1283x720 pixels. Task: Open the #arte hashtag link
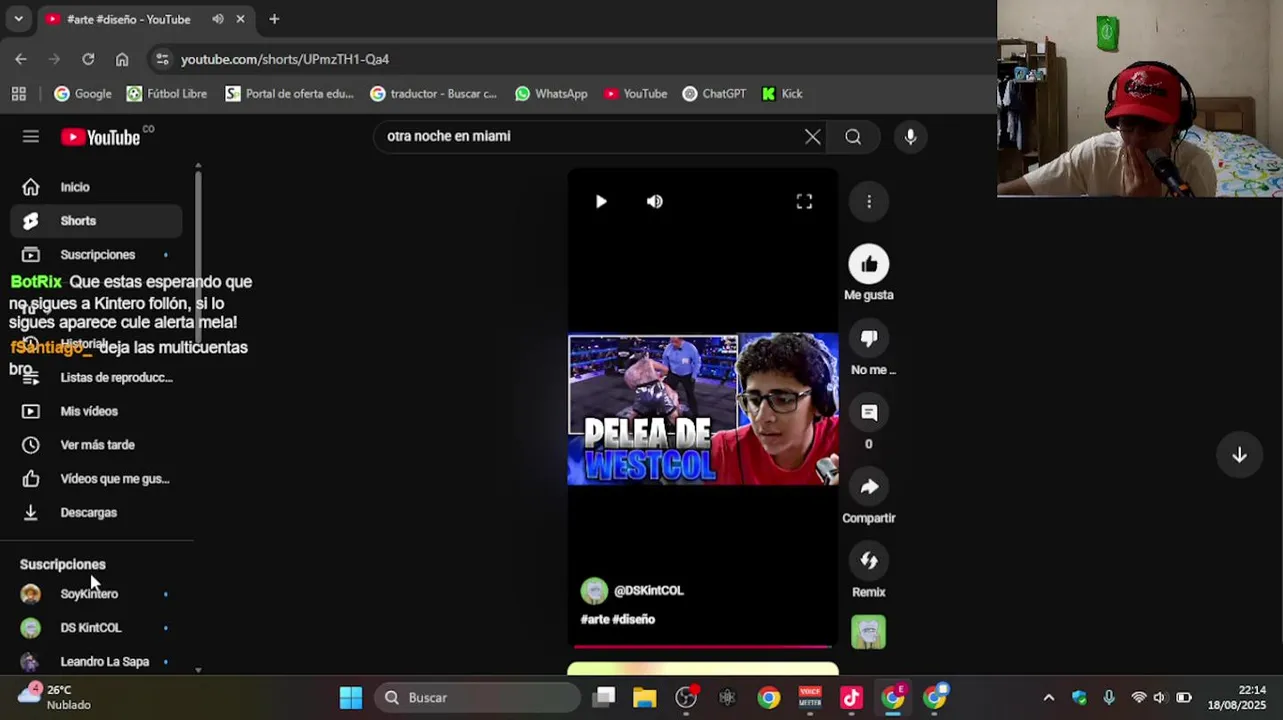[x=592, y=619]
